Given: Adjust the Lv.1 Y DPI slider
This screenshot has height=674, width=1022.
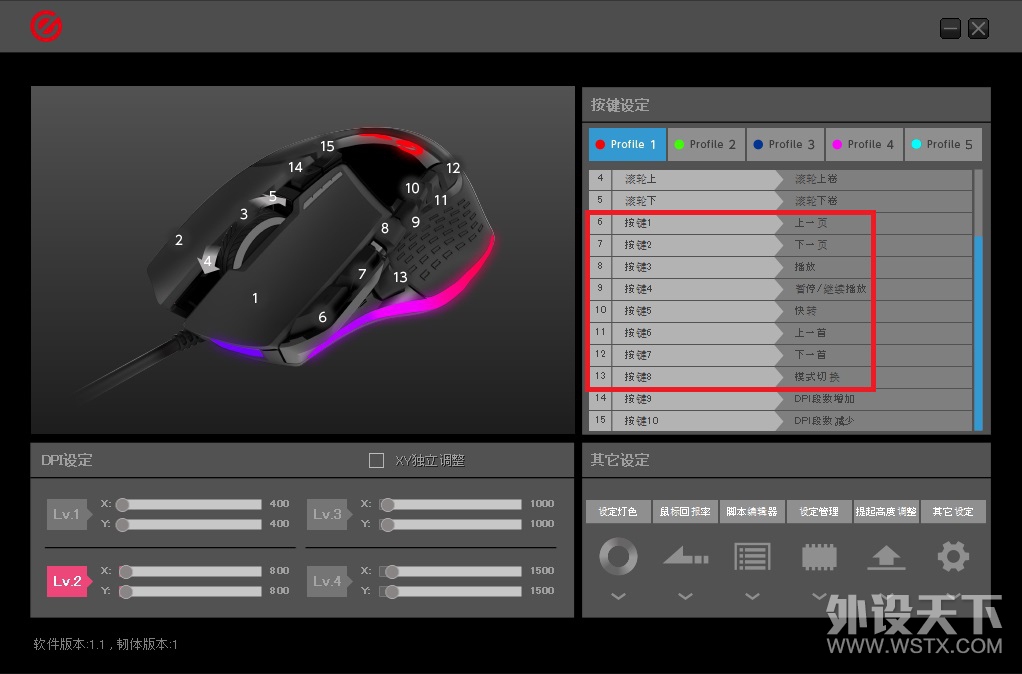Looking at the screenshot, I should [188, 525].
